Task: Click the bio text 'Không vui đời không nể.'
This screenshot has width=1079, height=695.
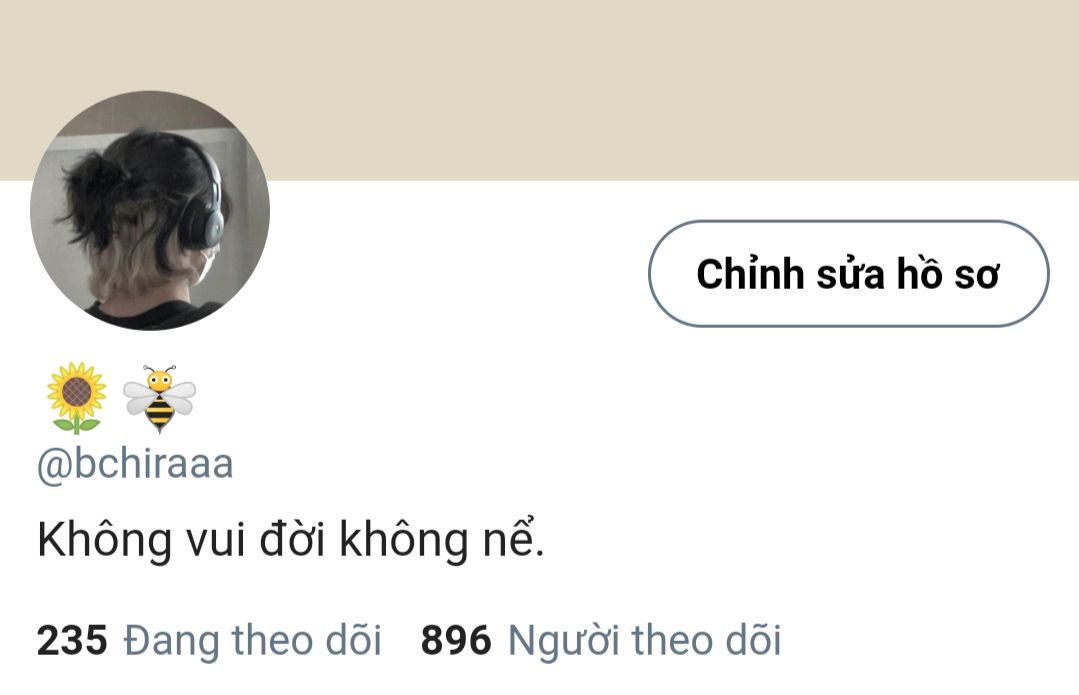Action: [290, 540]
